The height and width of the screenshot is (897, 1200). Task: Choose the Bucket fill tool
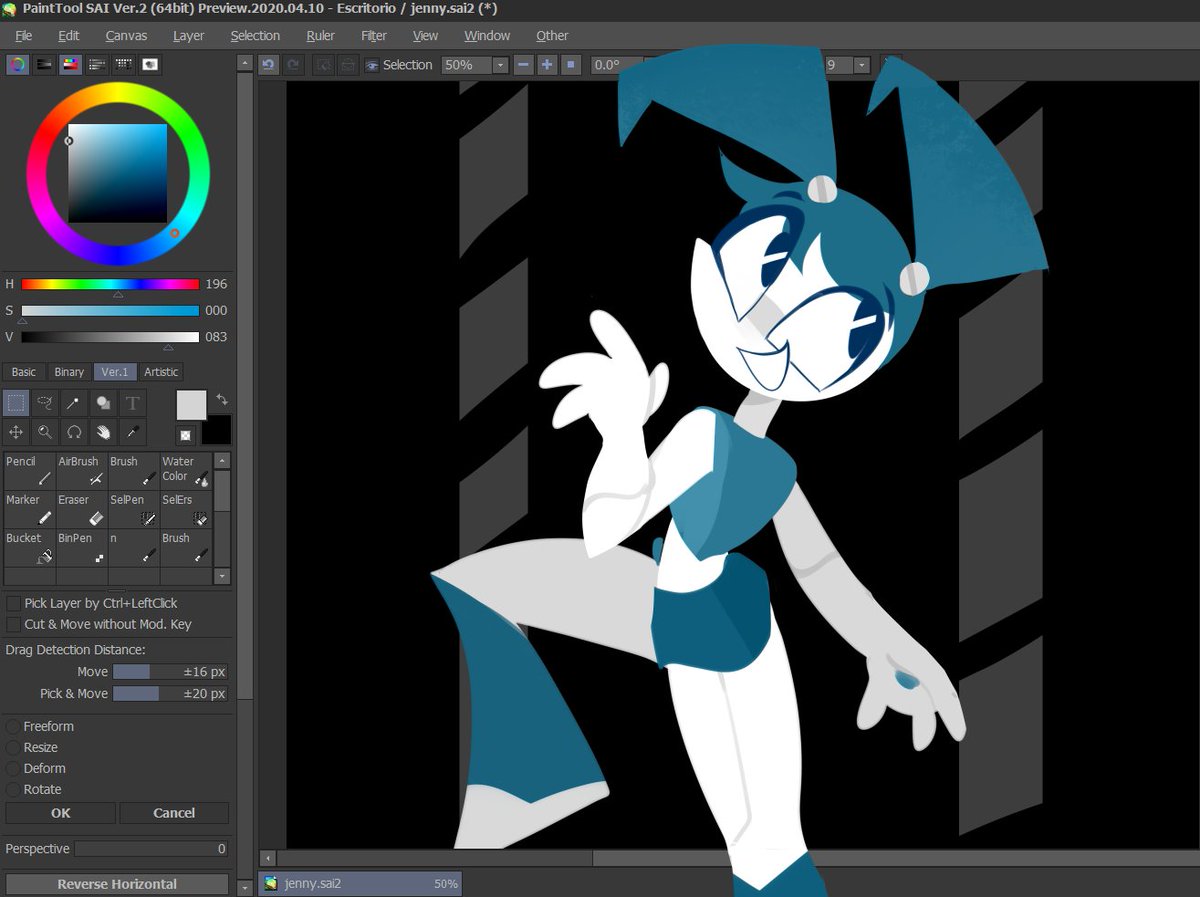click(30, 547)
